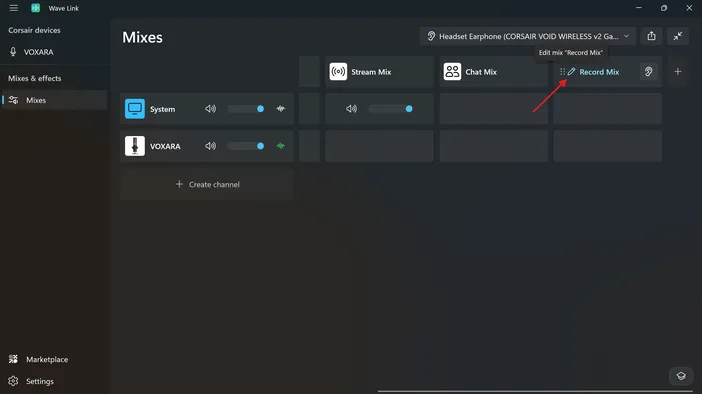The height and width of the screenshot is (394, 702).
Task: Open the Mixes page in sidebar
Action: tap(55, 100)
